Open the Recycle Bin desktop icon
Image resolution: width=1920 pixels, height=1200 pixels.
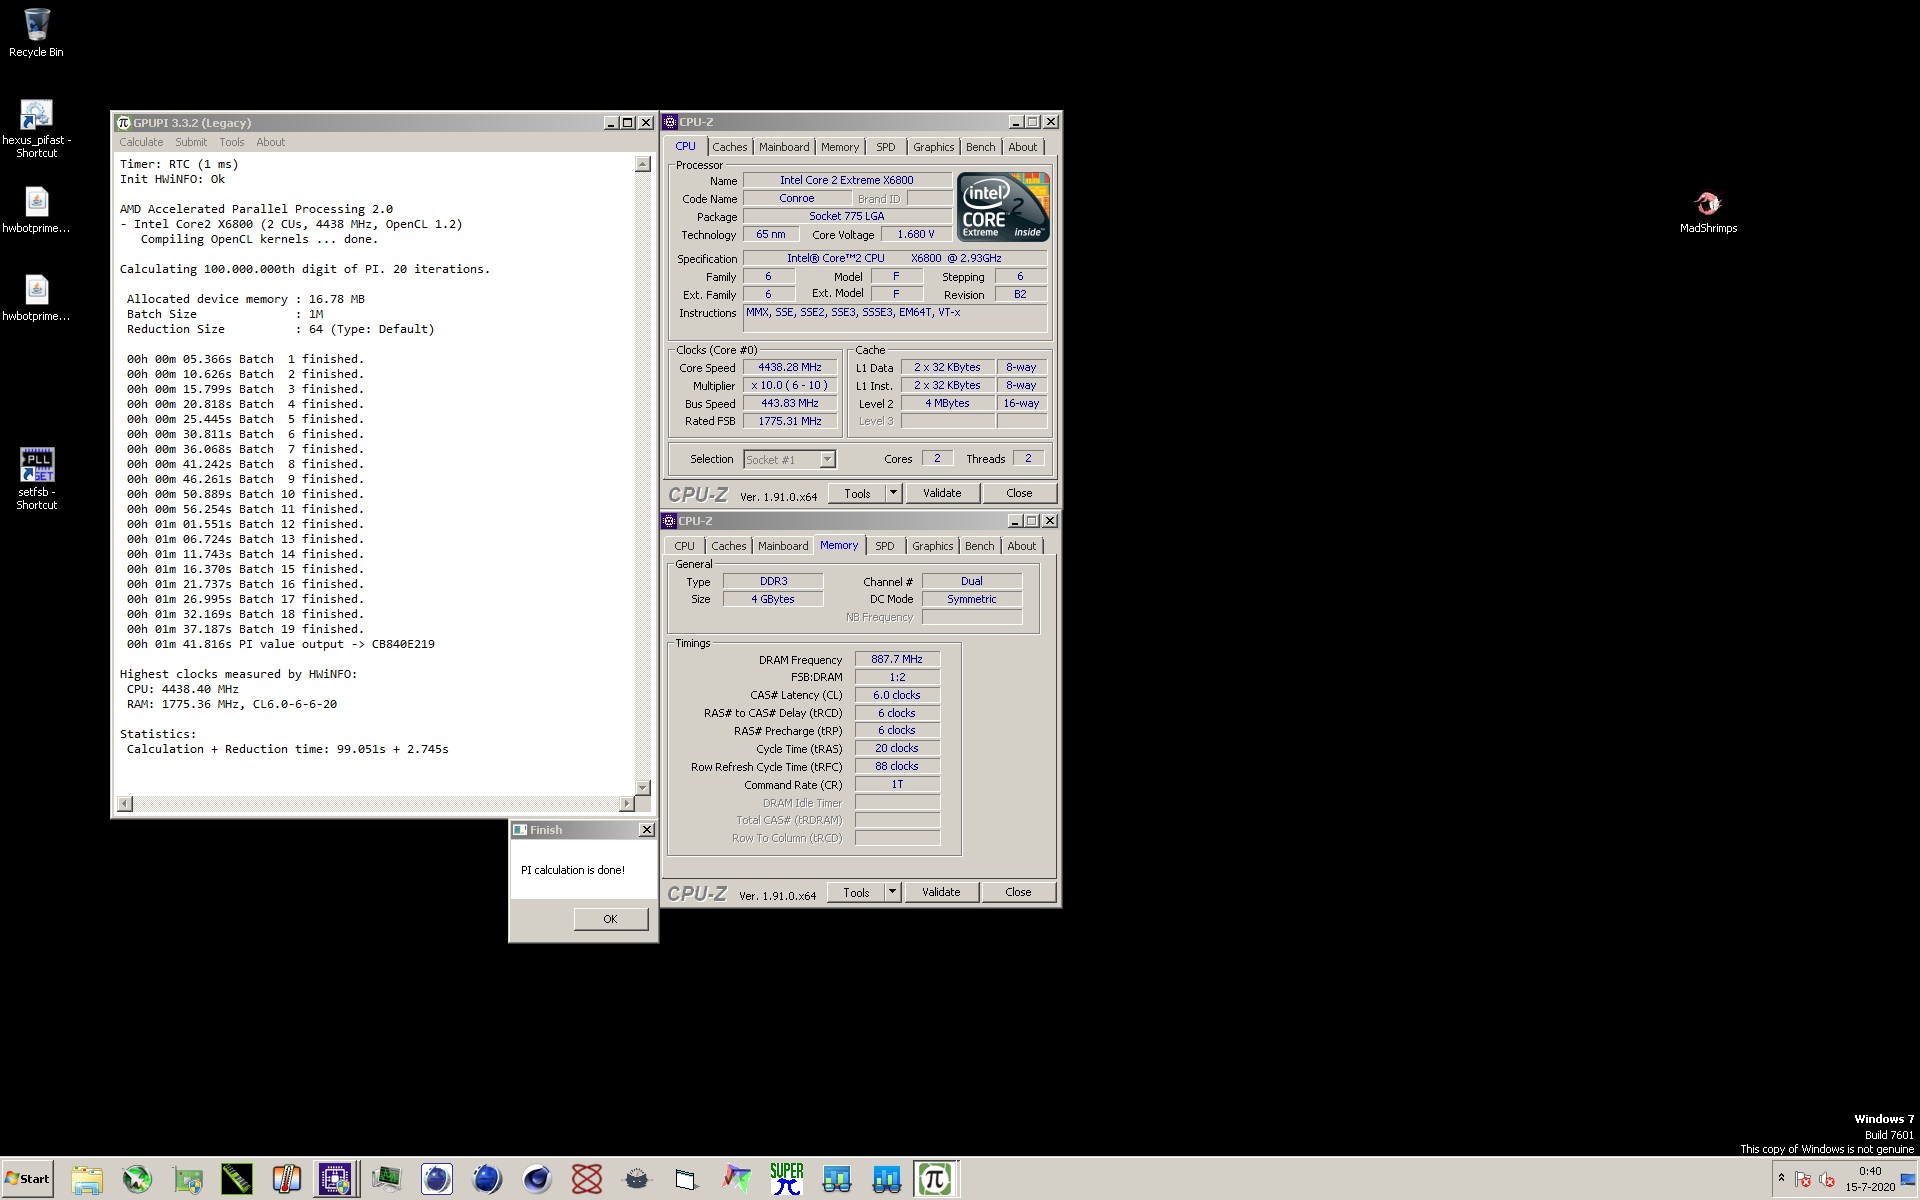click(36, 32)
